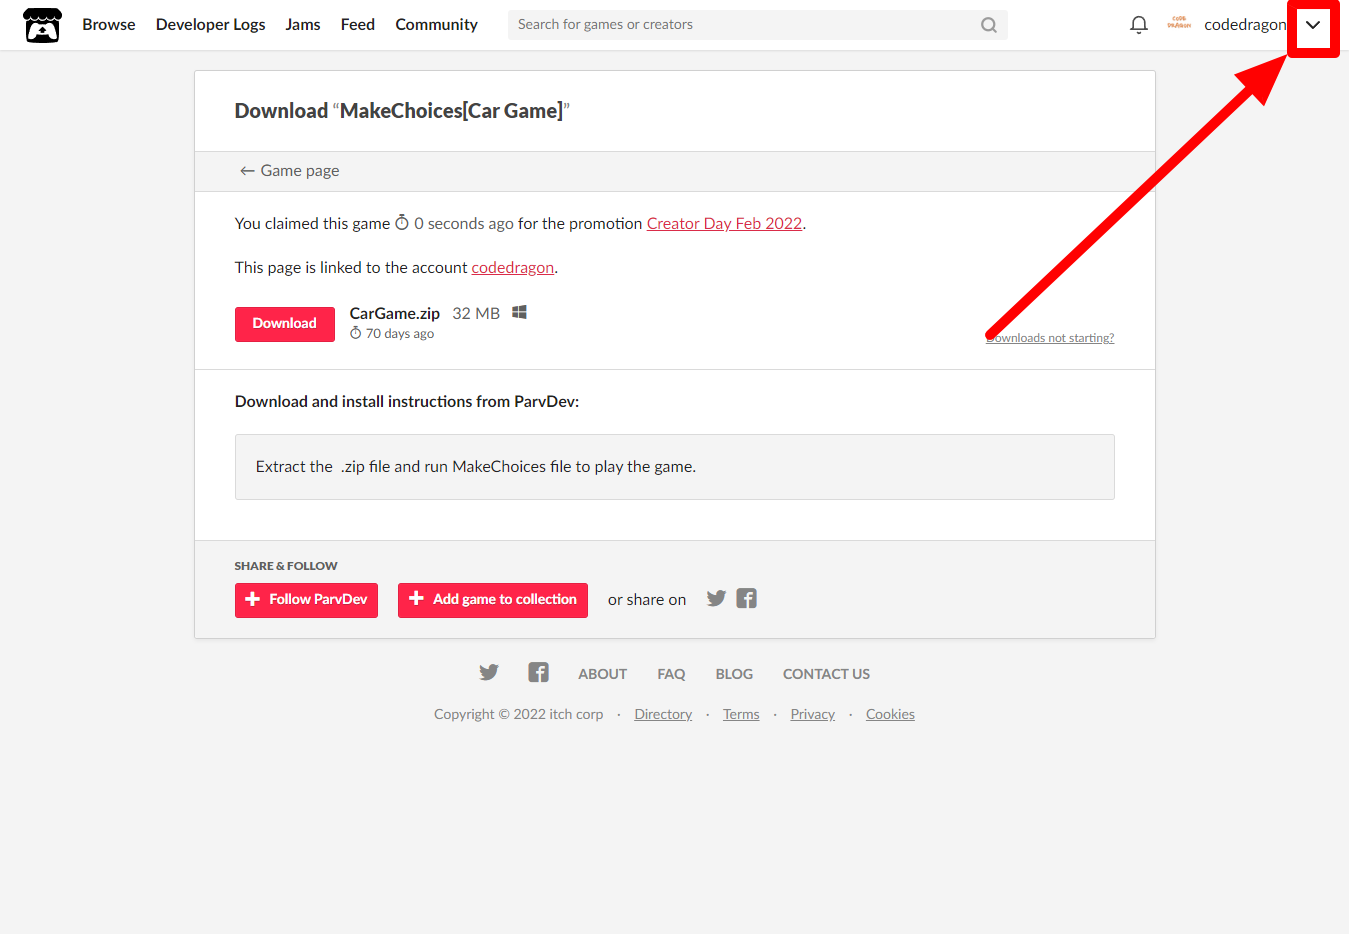Click the codedragon username in header
Image resolution: width=1349 pixels, height=934 pixels.
[1245, 25]
